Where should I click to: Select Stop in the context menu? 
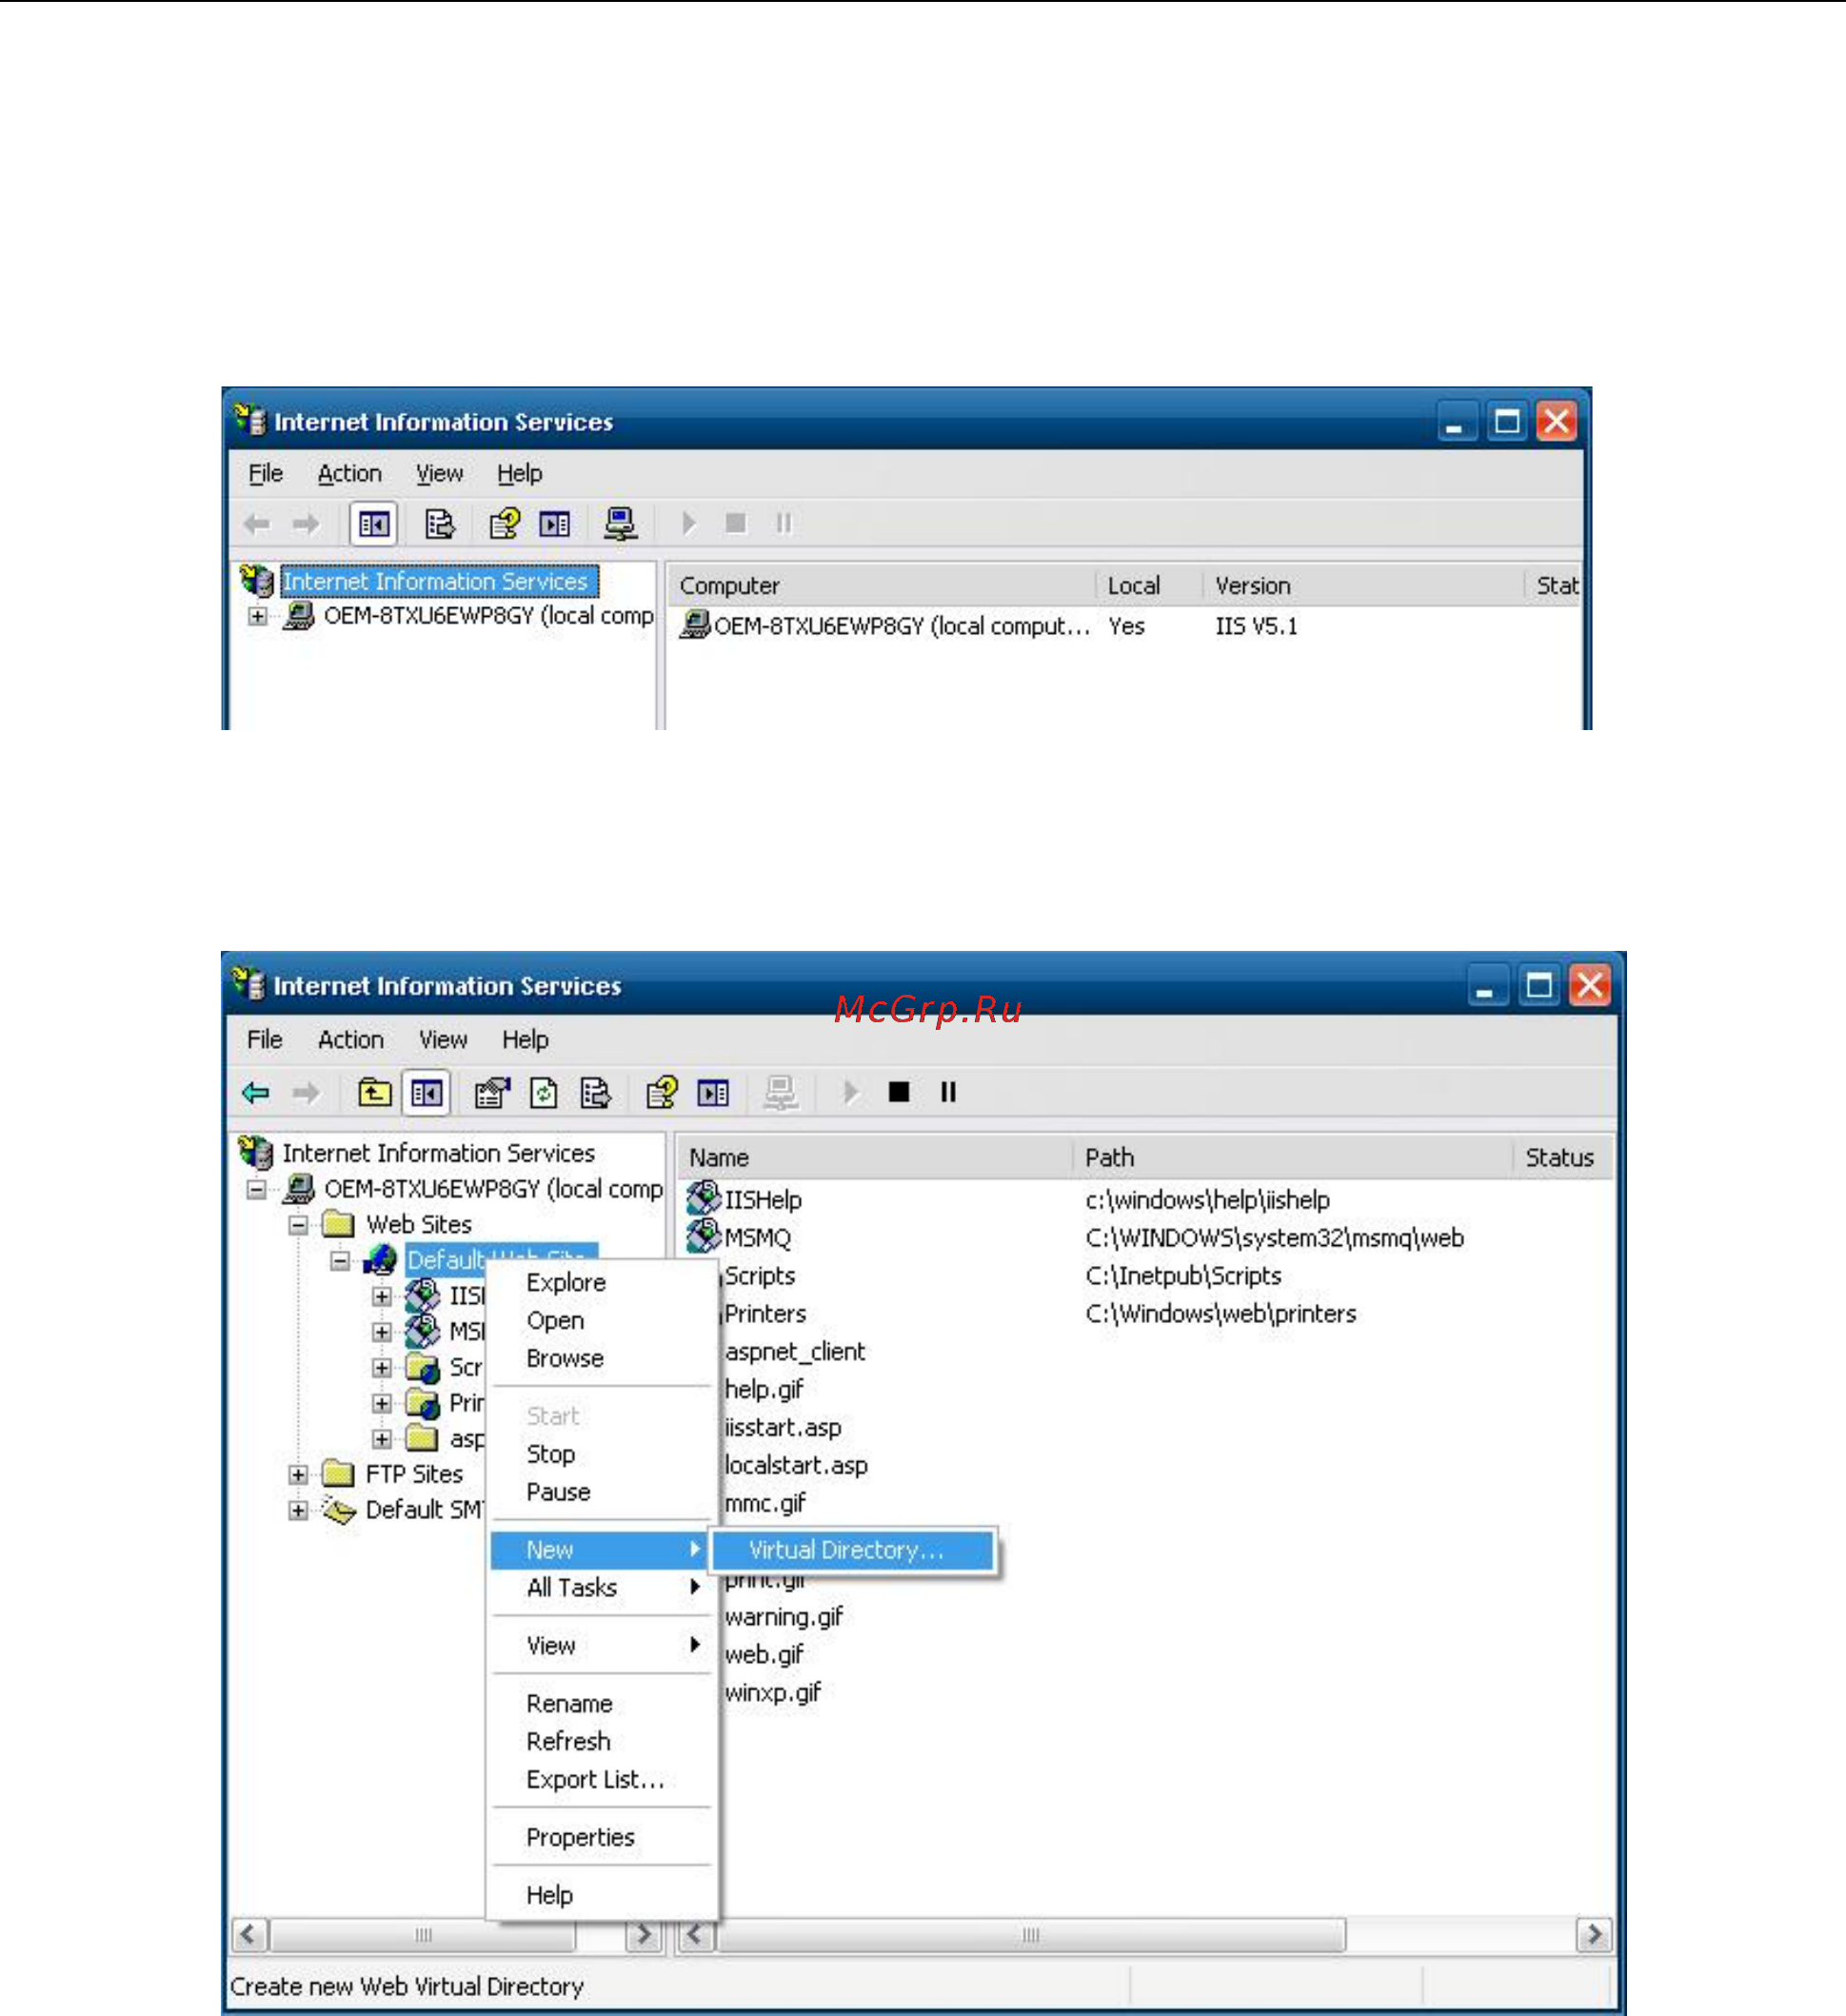tap(551, 1454)
